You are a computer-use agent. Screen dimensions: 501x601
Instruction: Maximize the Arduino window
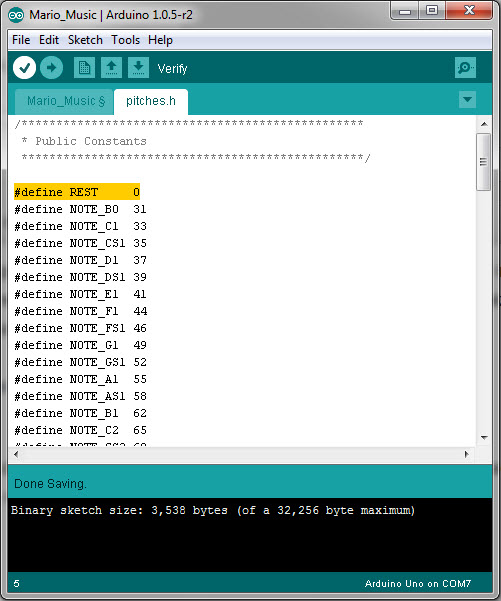pos(432,11)
